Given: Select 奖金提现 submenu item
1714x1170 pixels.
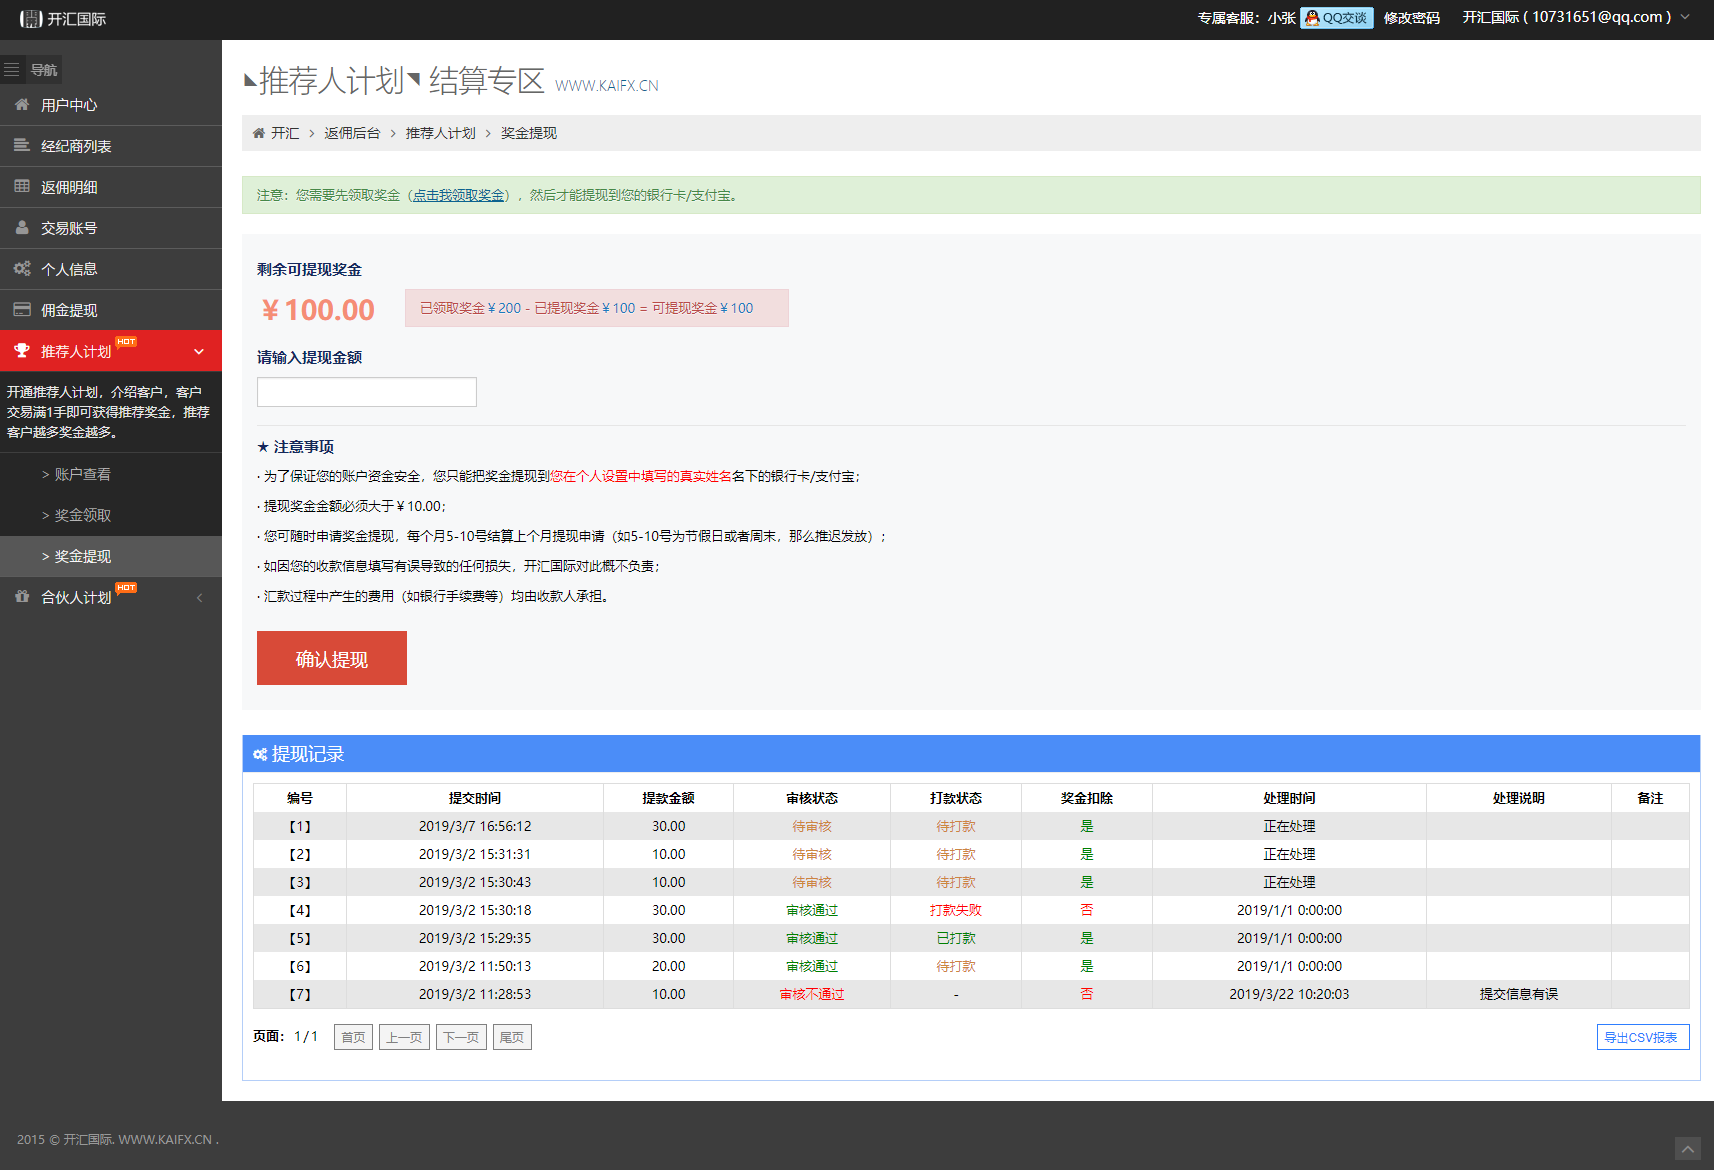Looking at the screenshot, I should [x=111, y=556].
